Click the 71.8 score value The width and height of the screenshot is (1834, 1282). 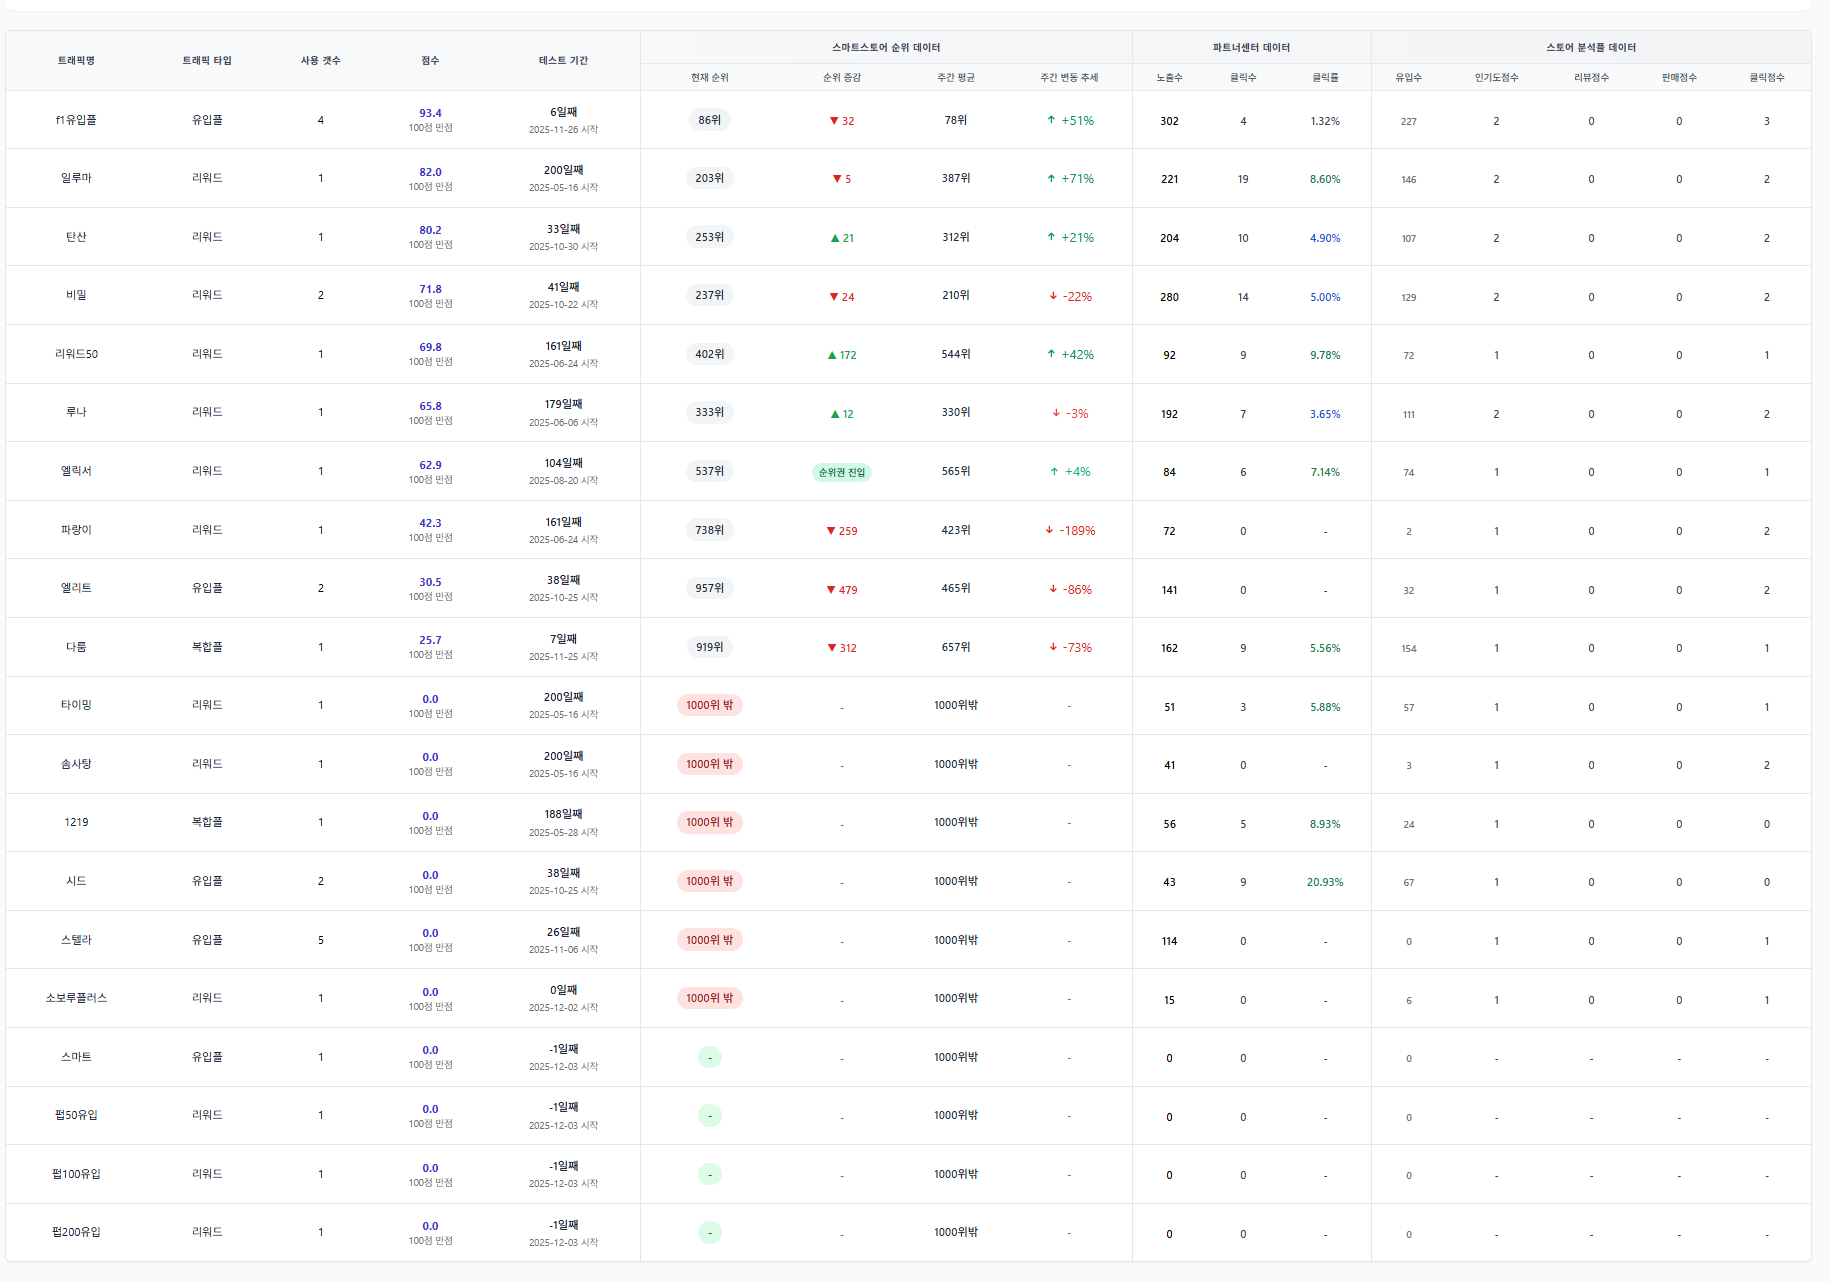[x=430, y=289]
